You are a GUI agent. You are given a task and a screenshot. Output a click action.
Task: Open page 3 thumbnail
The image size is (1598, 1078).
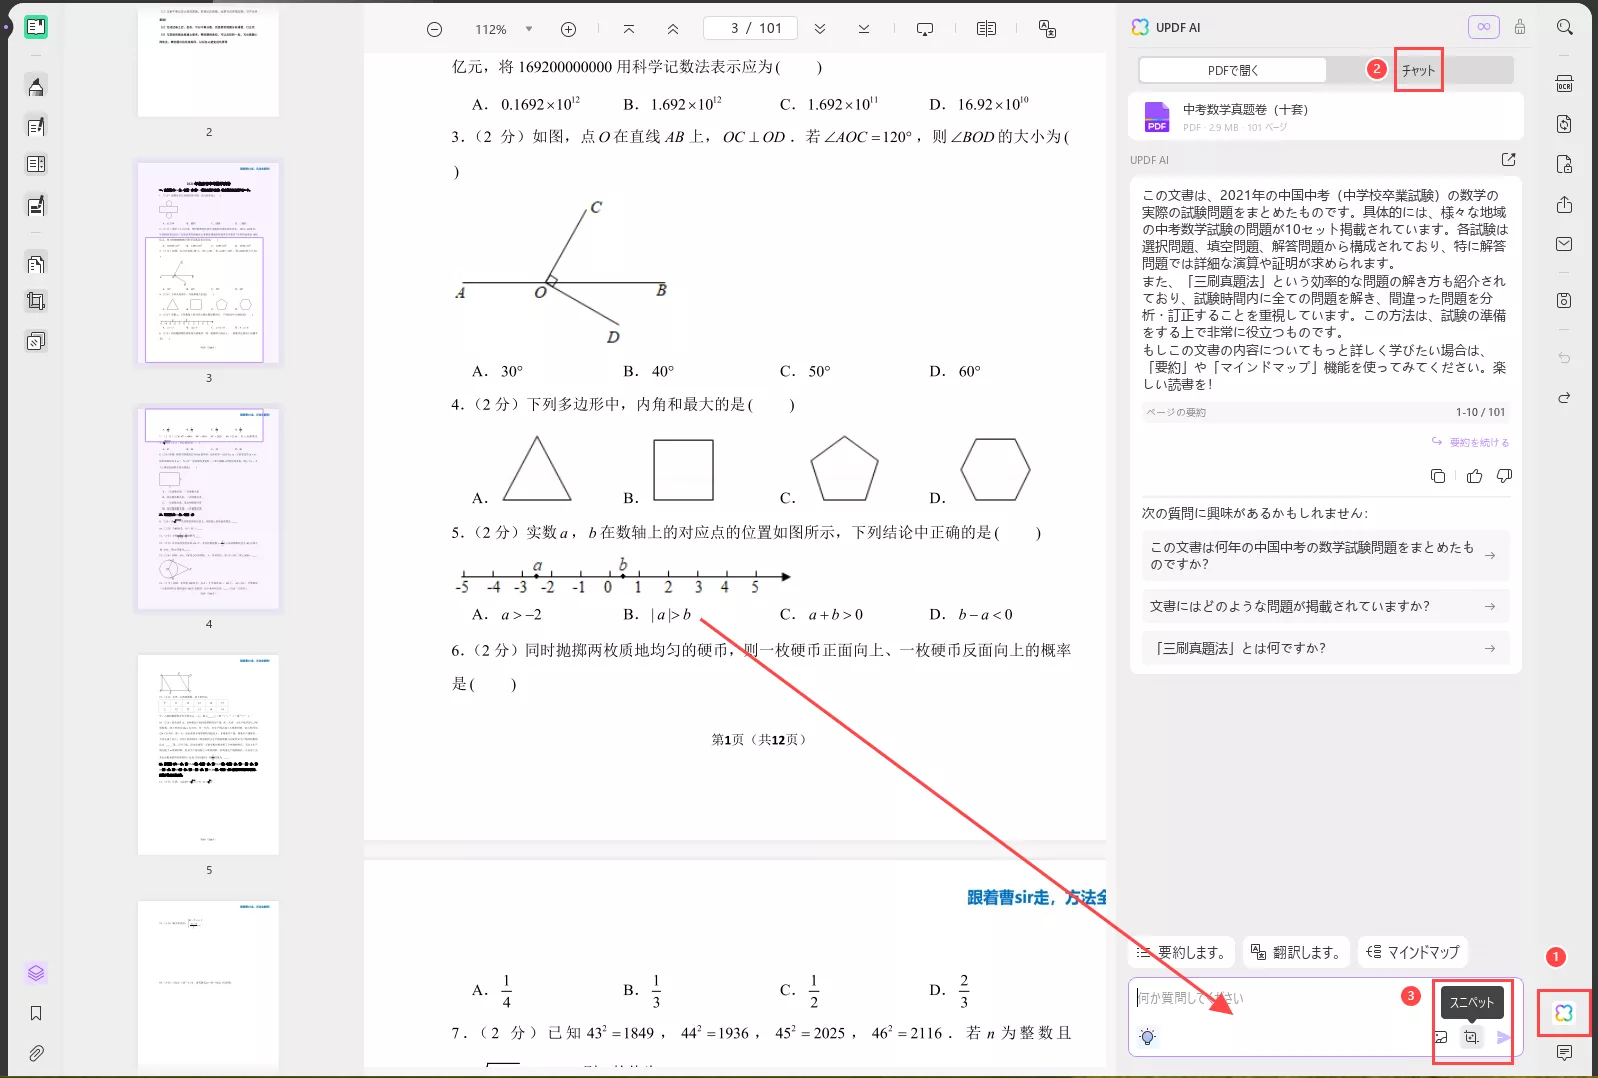click(x=208, y=263)
